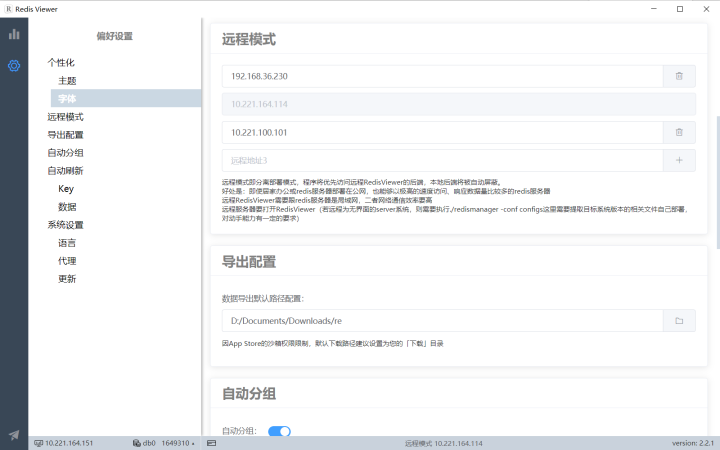The width and height of the screenshot is (720, 450).
Task: Go to 远程模式 in preferences tree
Action: 65,117
